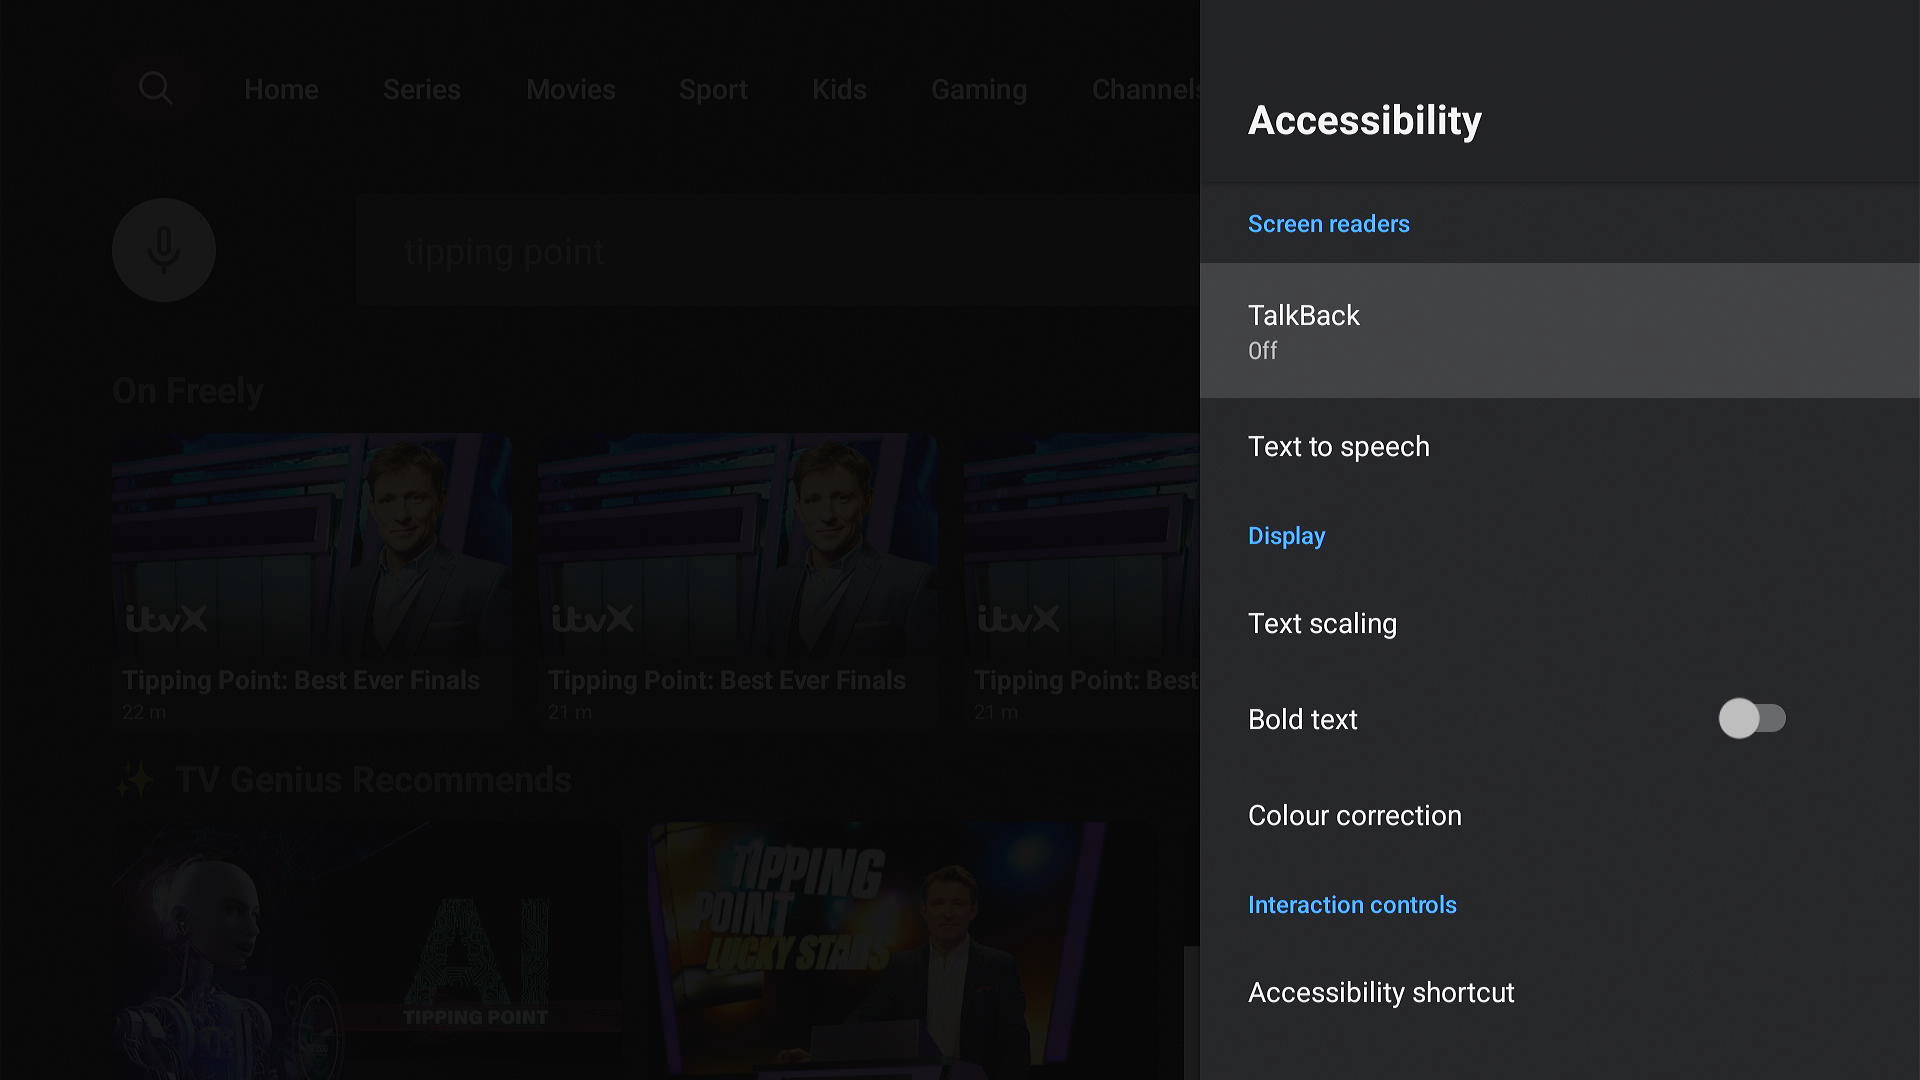Screen dimensions: 1920x1080
Task: Click the sparkle icon beside TV Genius Recommends
Action: [135, 780]
